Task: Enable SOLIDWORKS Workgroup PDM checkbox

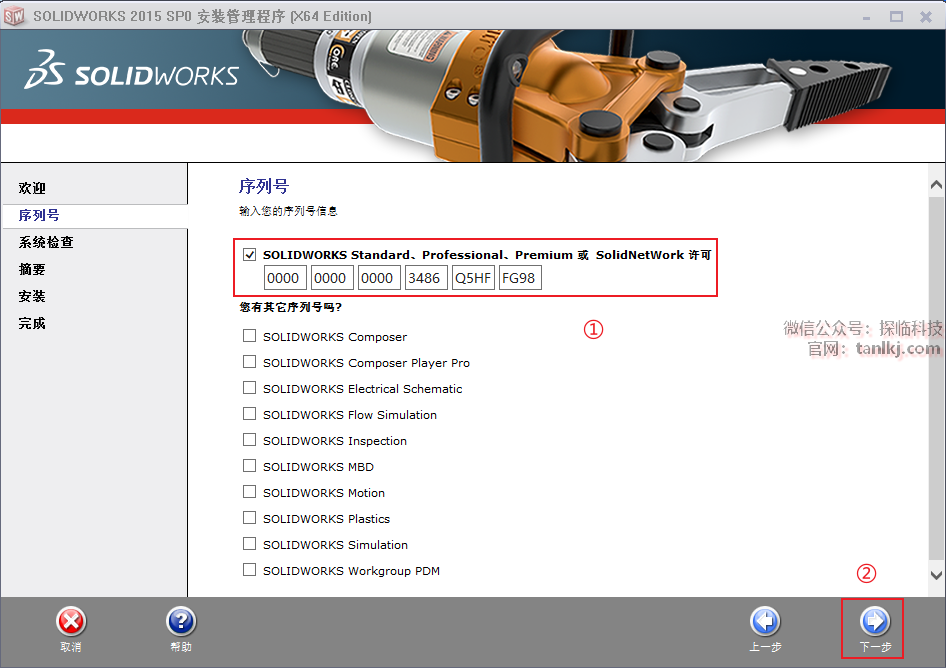Action: 249,570
